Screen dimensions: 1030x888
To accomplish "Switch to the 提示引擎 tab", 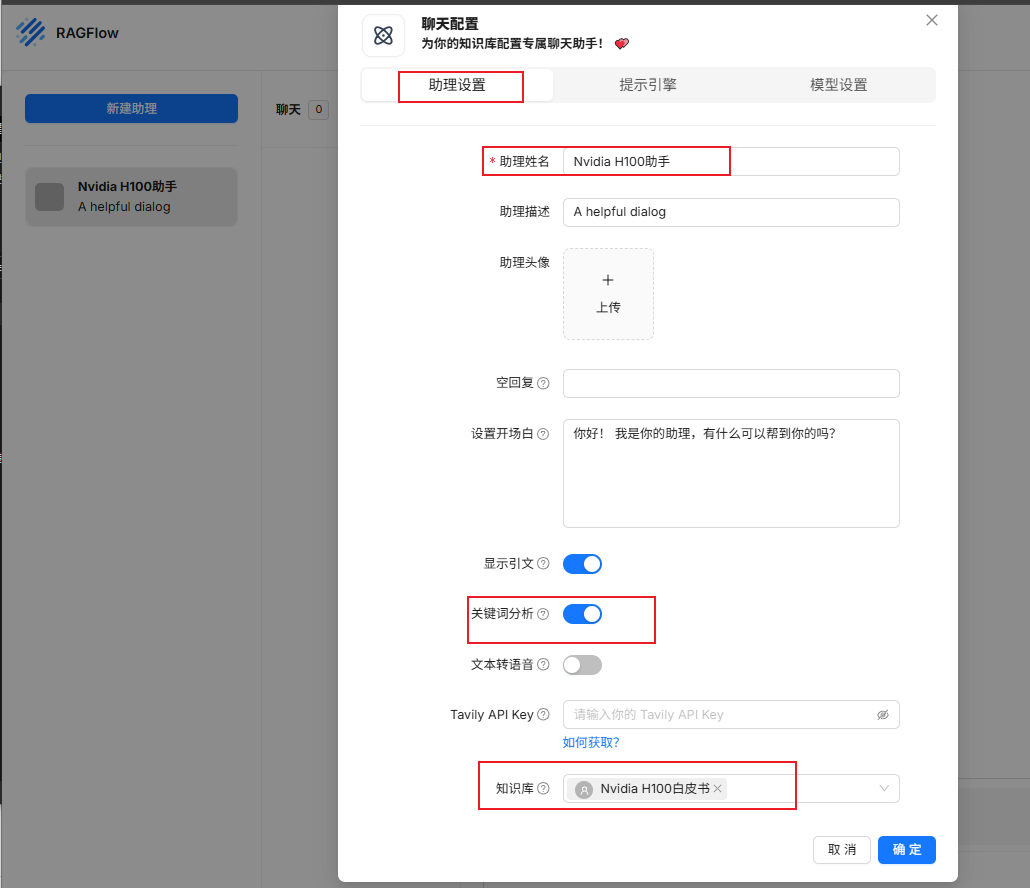I will click(648, 85).
